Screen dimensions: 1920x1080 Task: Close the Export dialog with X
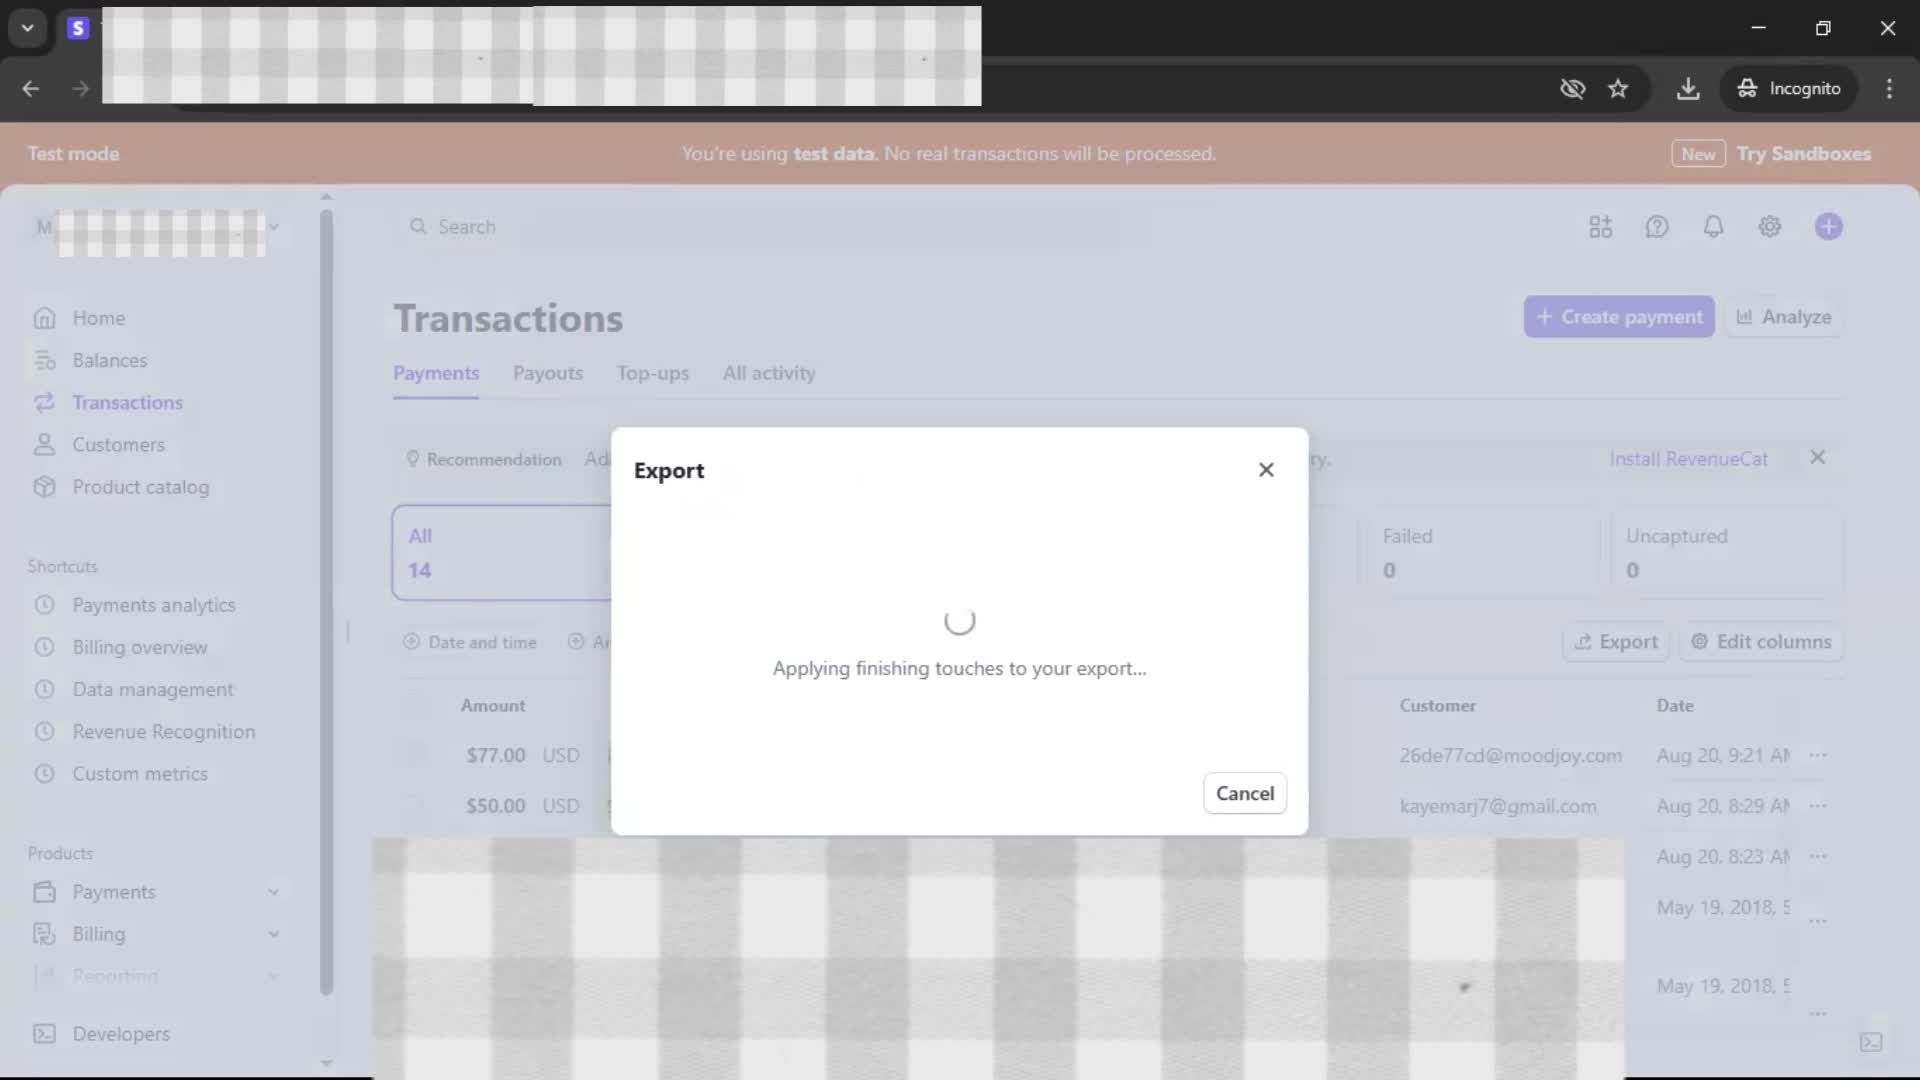[1266, 470]
